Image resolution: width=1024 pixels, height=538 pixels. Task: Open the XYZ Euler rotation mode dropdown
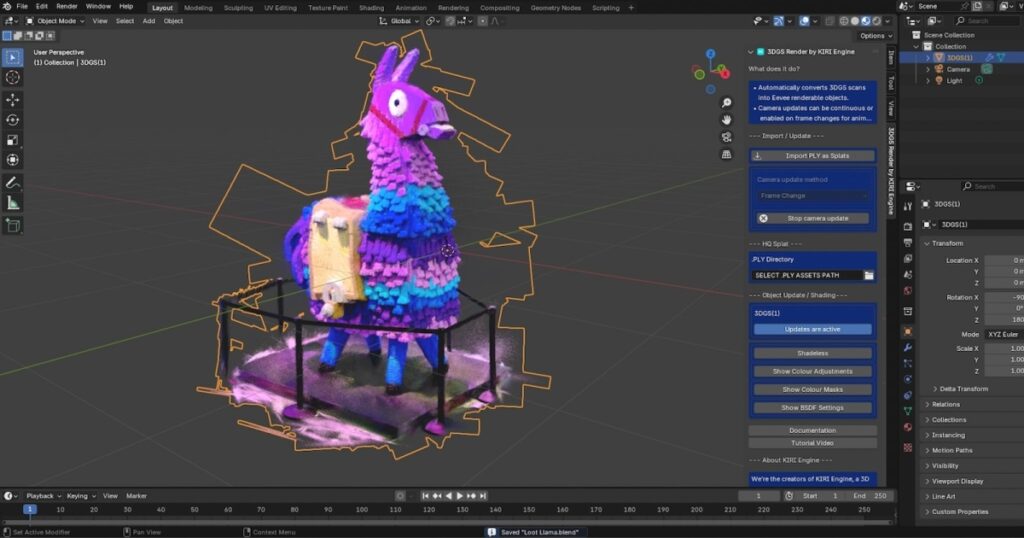(x=1004, y=334)
